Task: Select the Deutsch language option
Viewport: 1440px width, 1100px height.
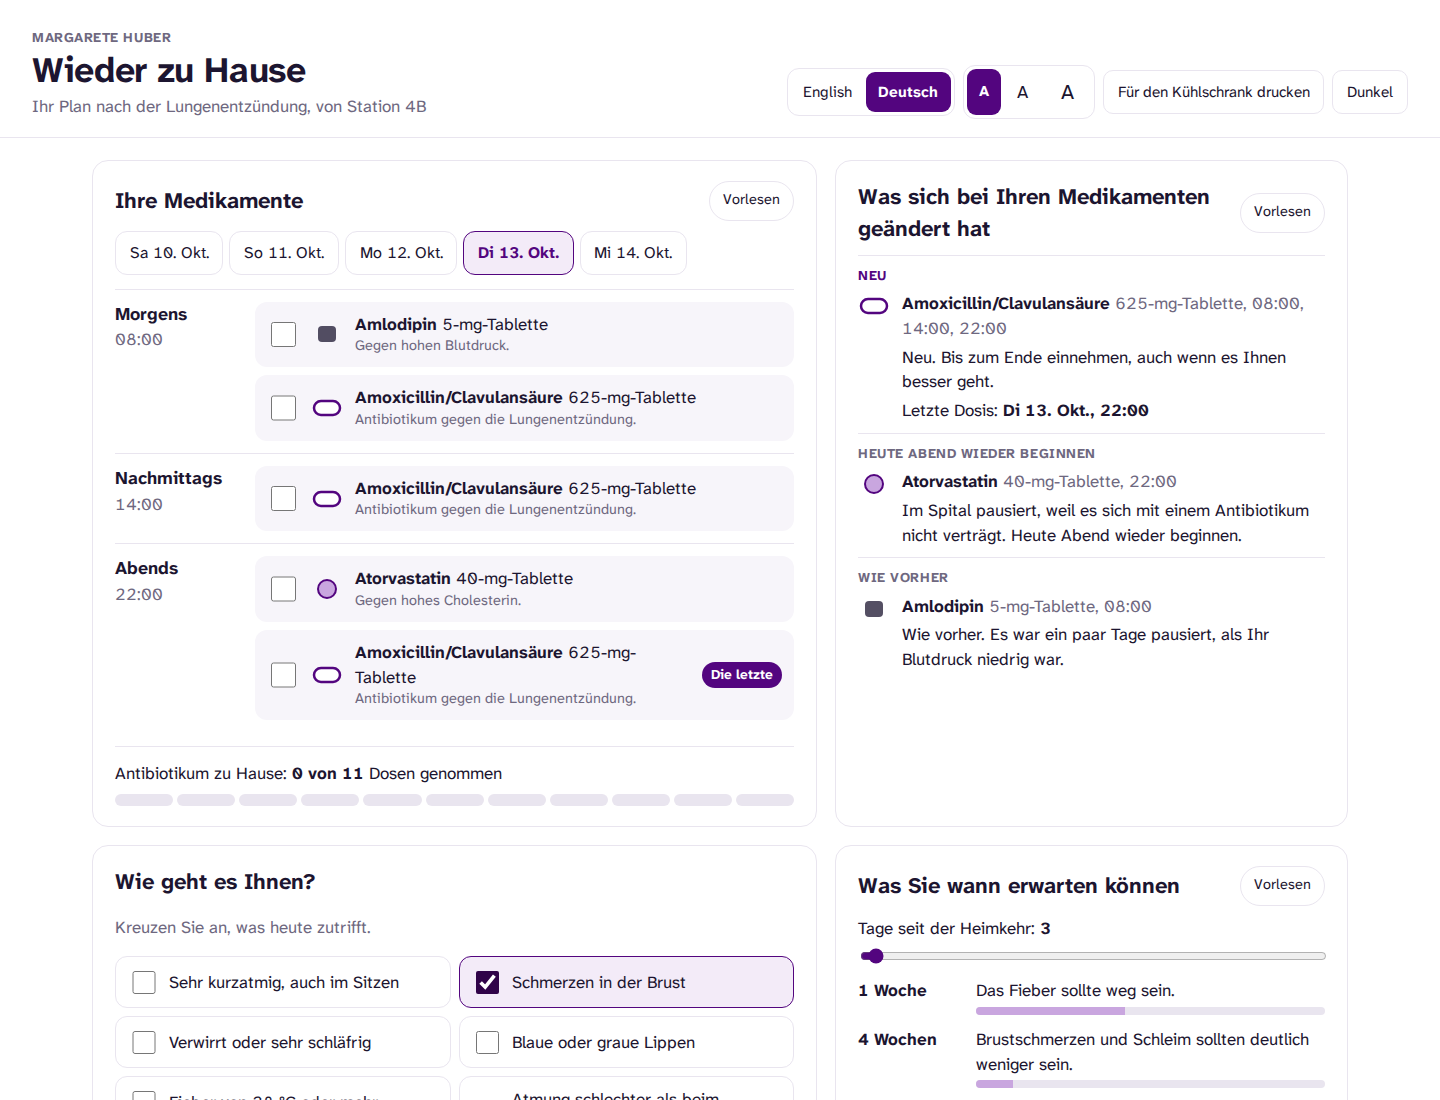Action: (x=908, y=92)
